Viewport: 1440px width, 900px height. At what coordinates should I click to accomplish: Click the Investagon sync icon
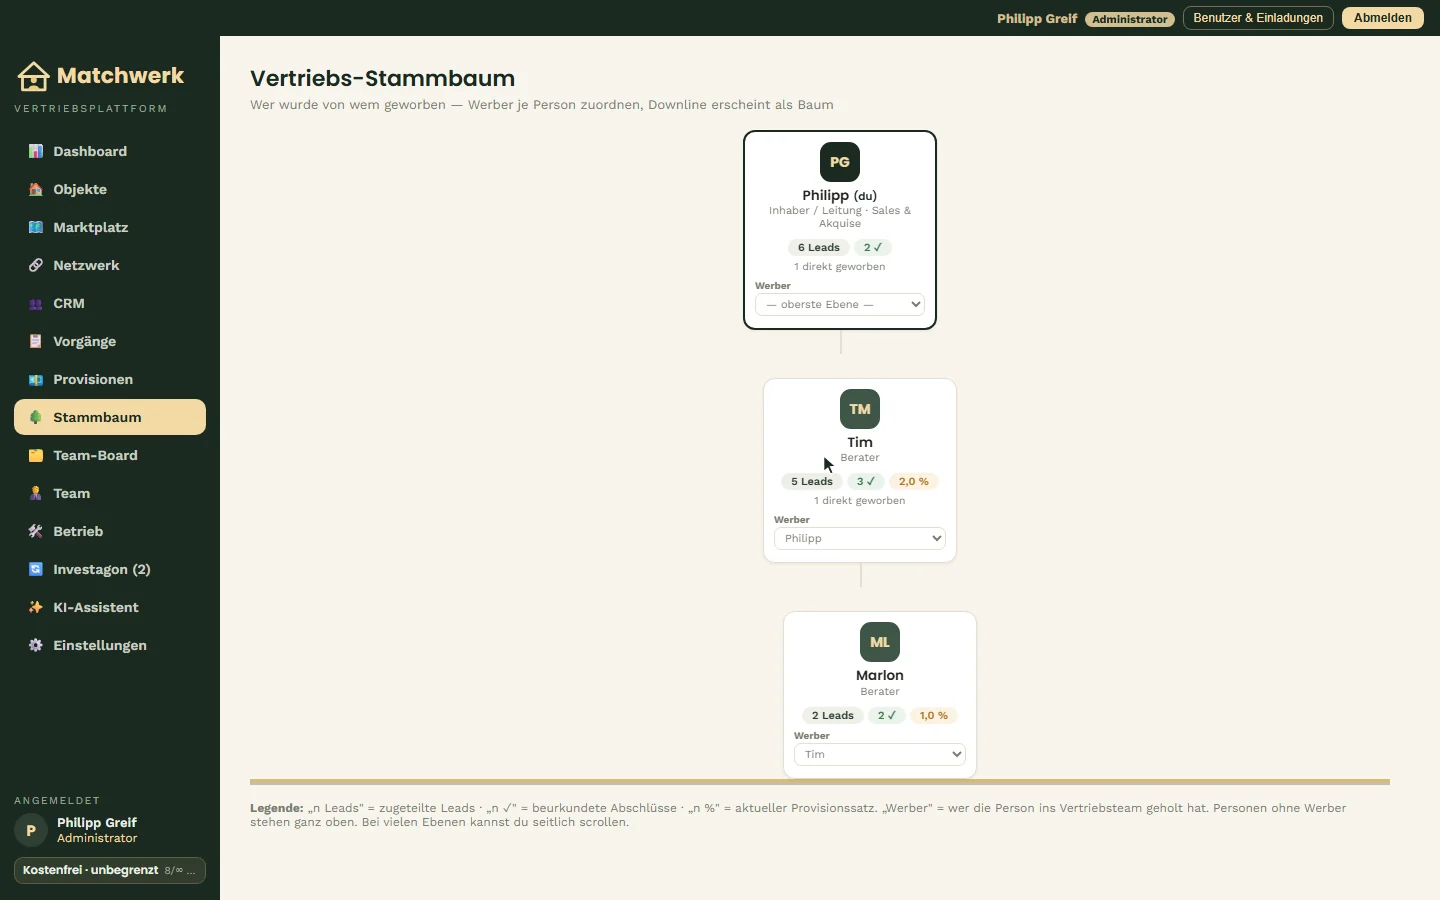[36, 569]
